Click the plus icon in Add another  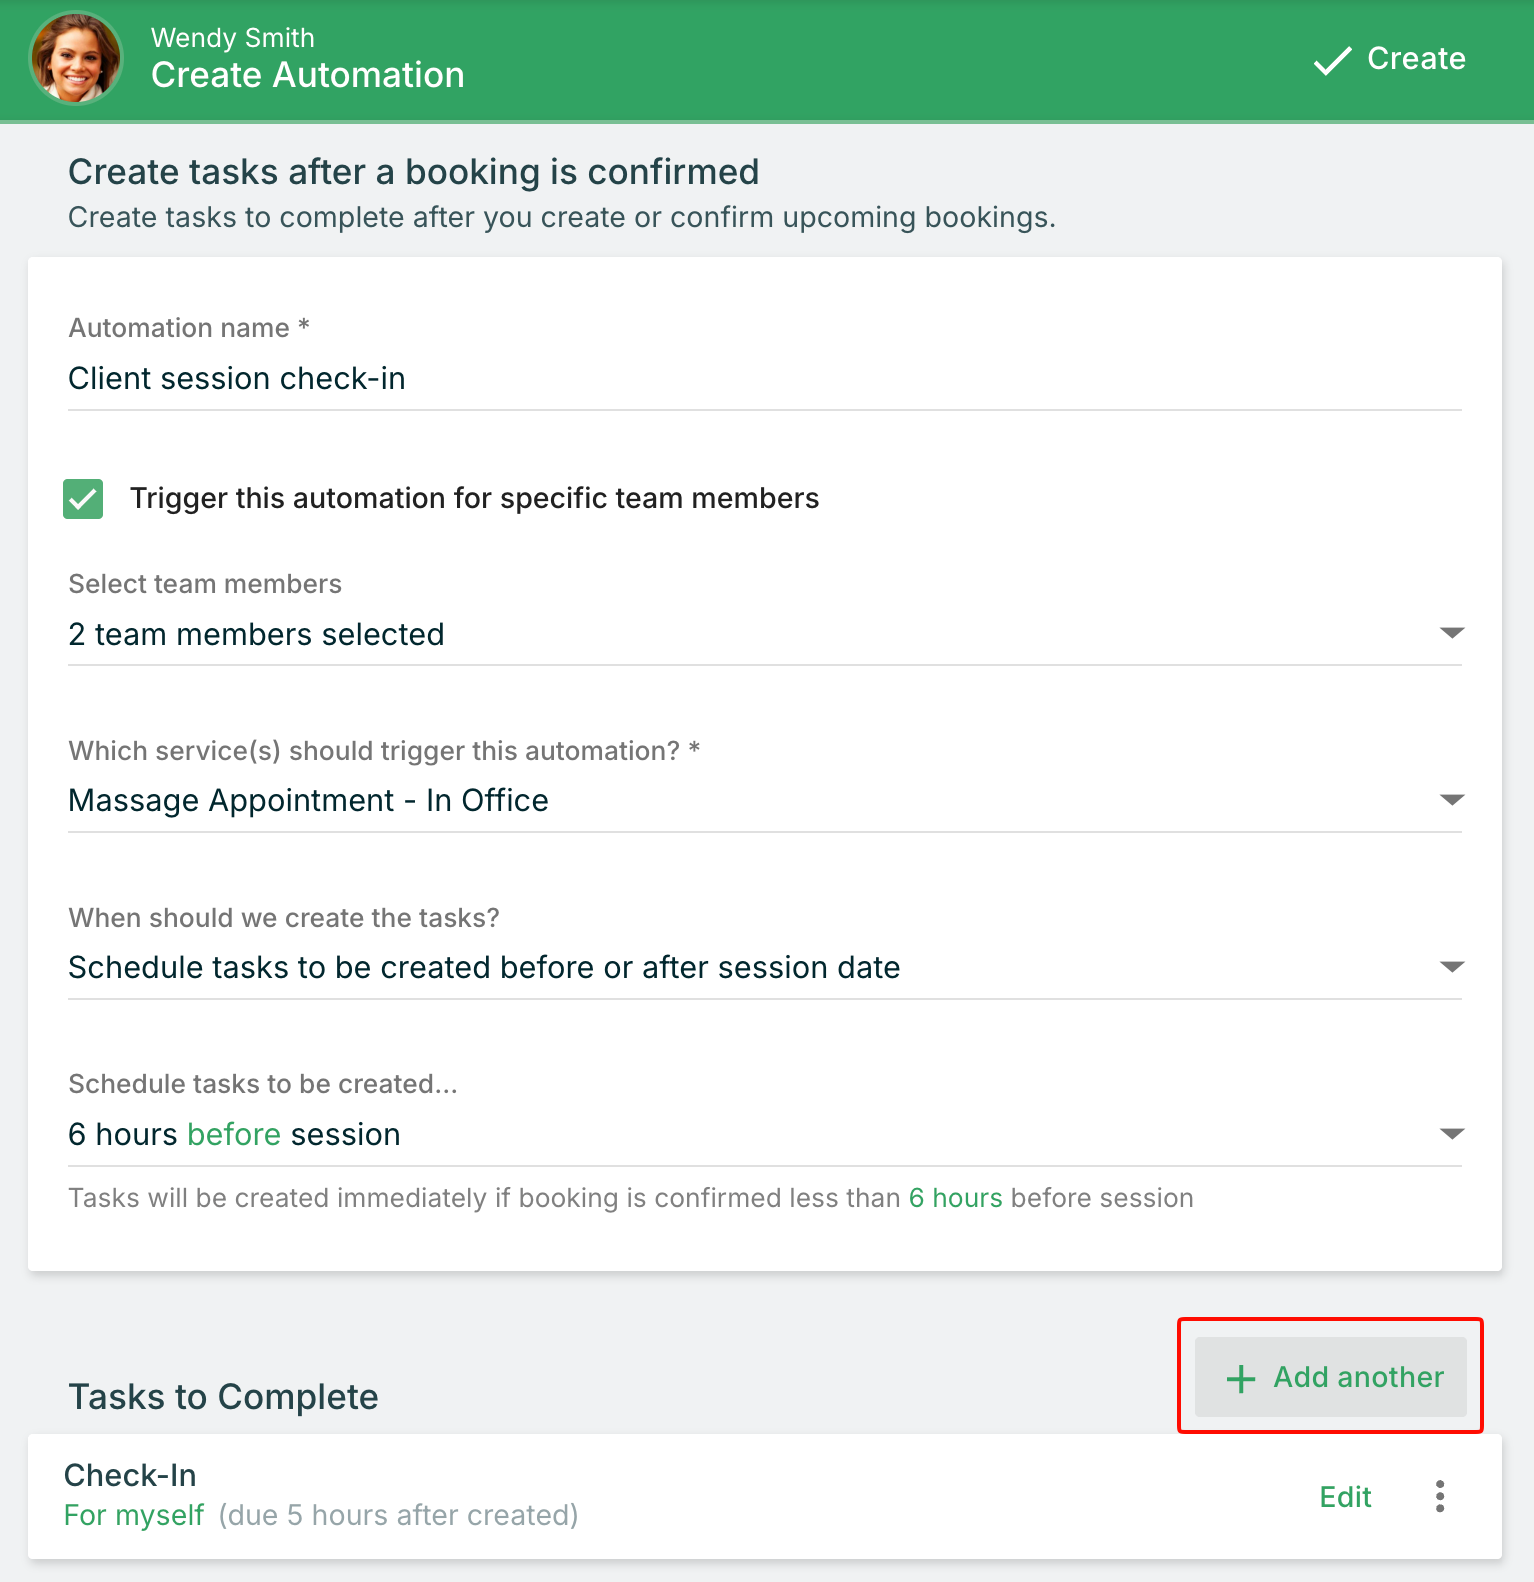(1240, 1378)
